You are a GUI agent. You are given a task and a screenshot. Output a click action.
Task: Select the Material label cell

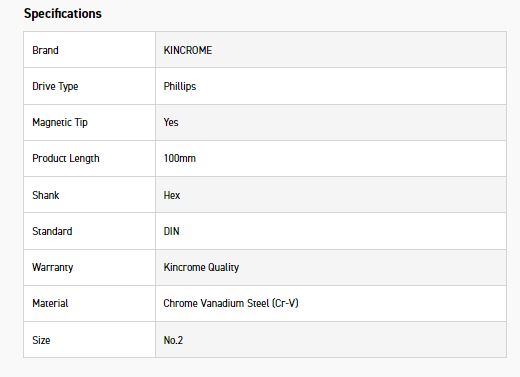click(x=89, y=303)
